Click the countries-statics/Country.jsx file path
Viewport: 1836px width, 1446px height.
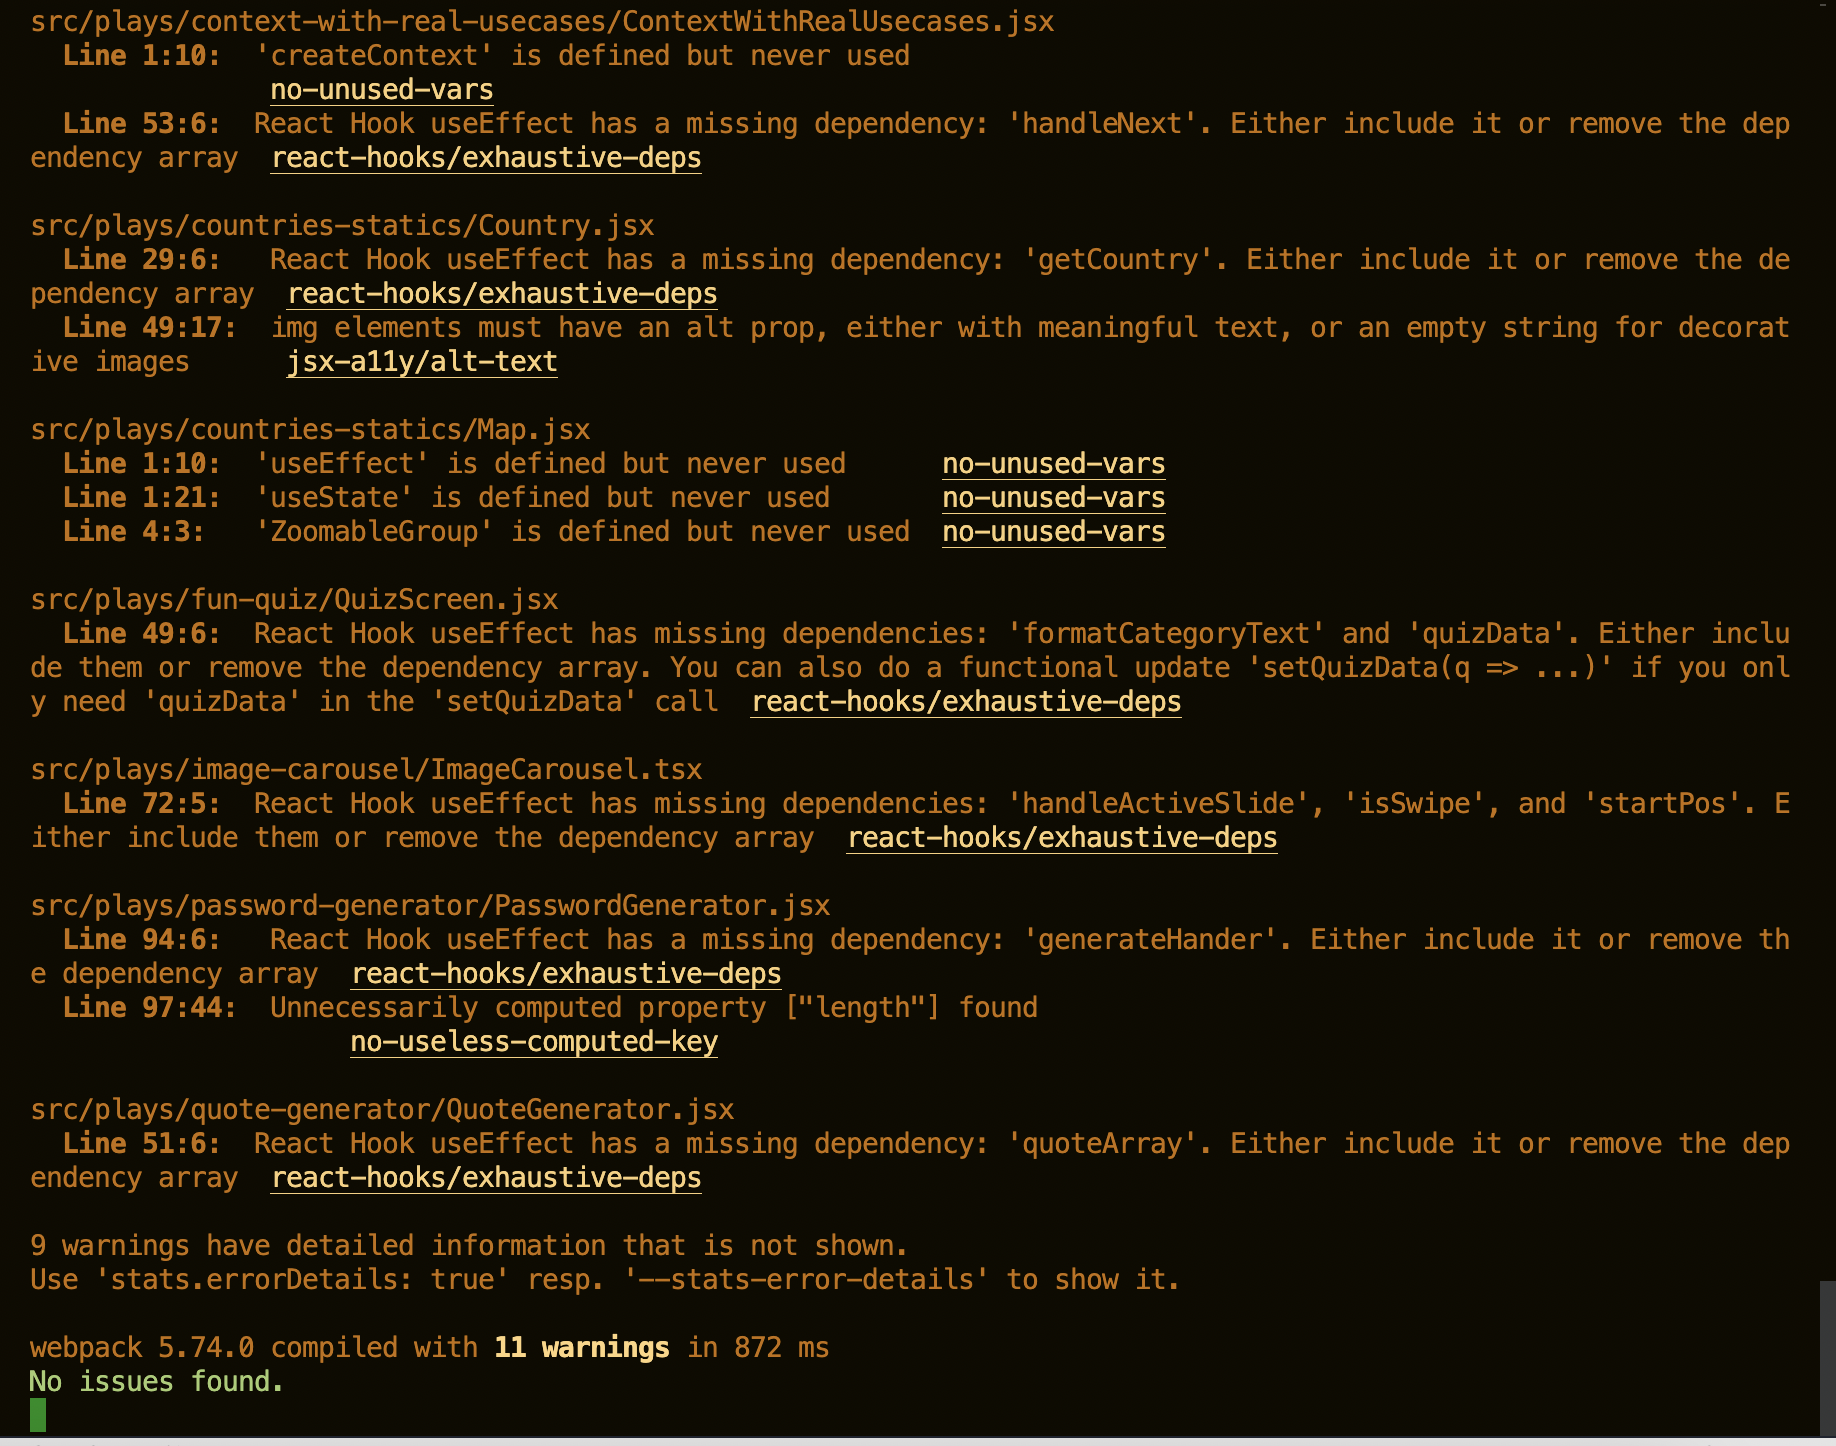coord(342,226)
